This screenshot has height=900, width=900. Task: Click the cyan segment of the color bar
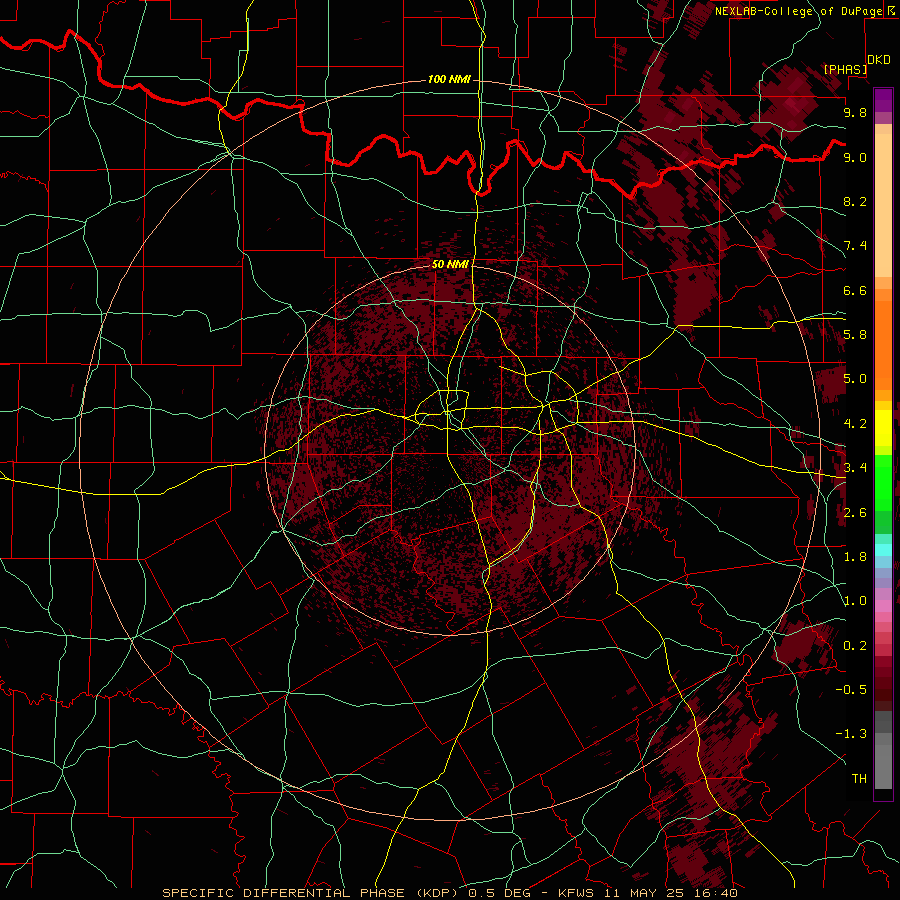pyautogui.click(x=883, y=549)
